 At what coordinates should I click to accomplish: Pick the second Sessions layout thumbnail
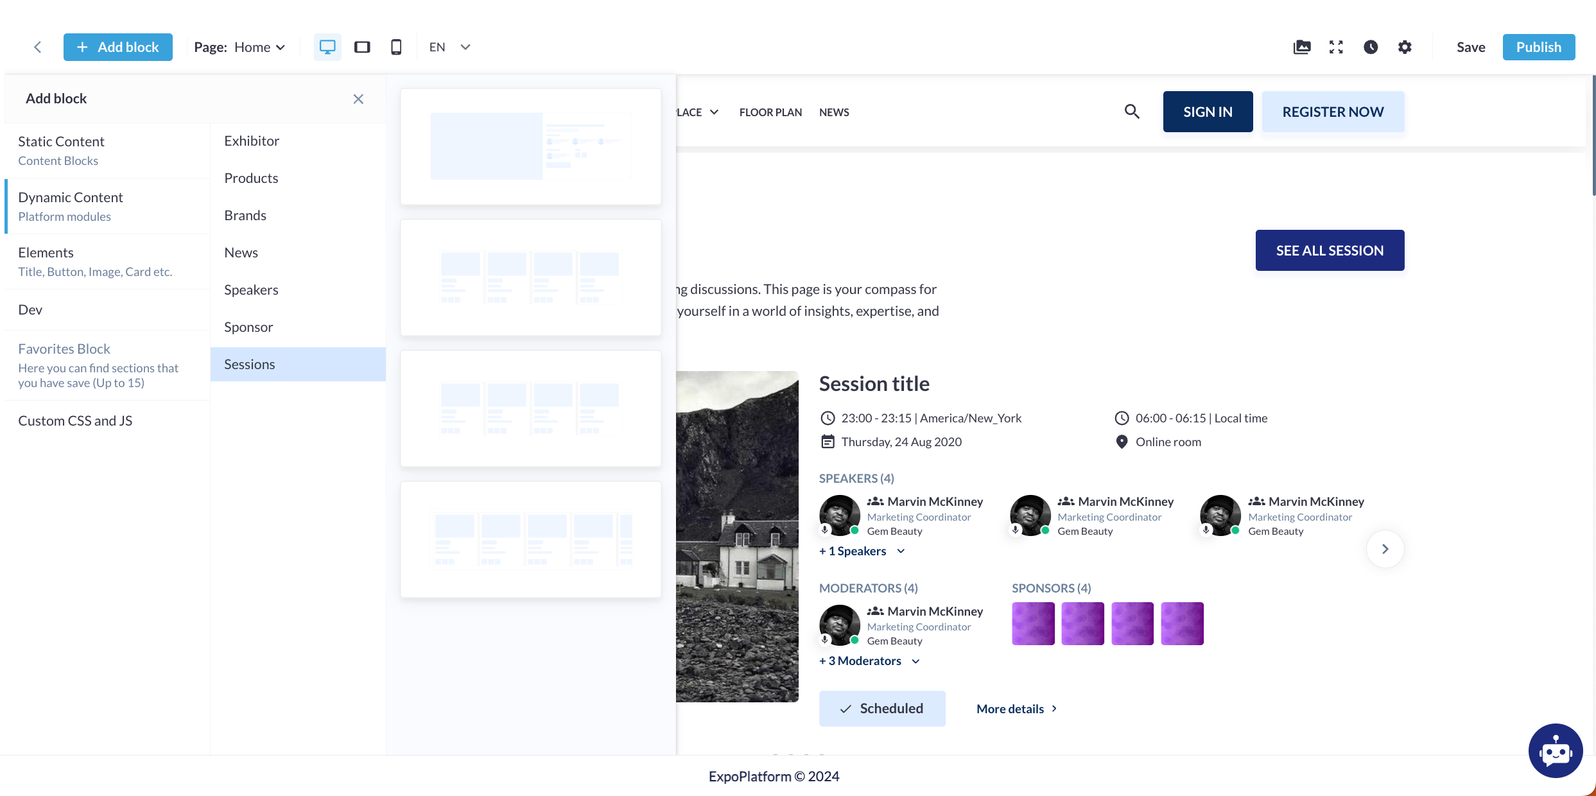click(x=531, y=278)
